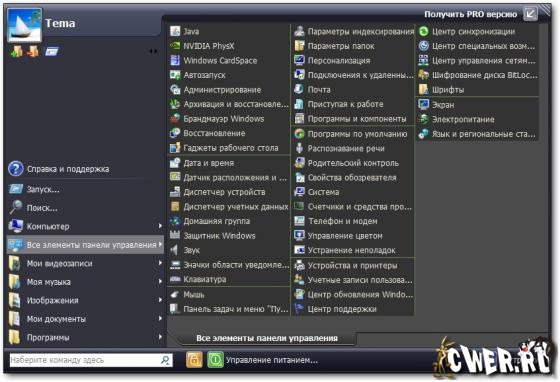Click the Центр синхронизации green icon

coord(424,31)
